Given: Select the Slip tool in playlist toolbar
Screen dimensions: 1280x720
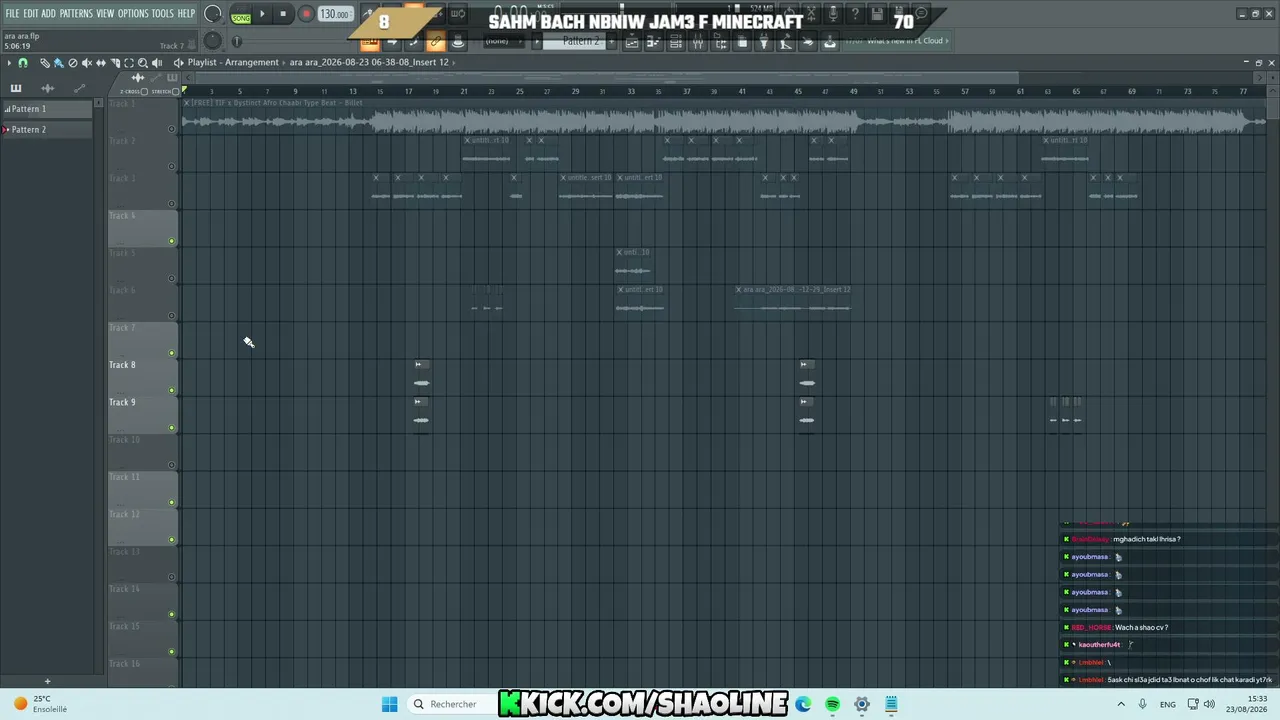Looking at the screenshot, I should pyautogui.click(x=101, y=62).
